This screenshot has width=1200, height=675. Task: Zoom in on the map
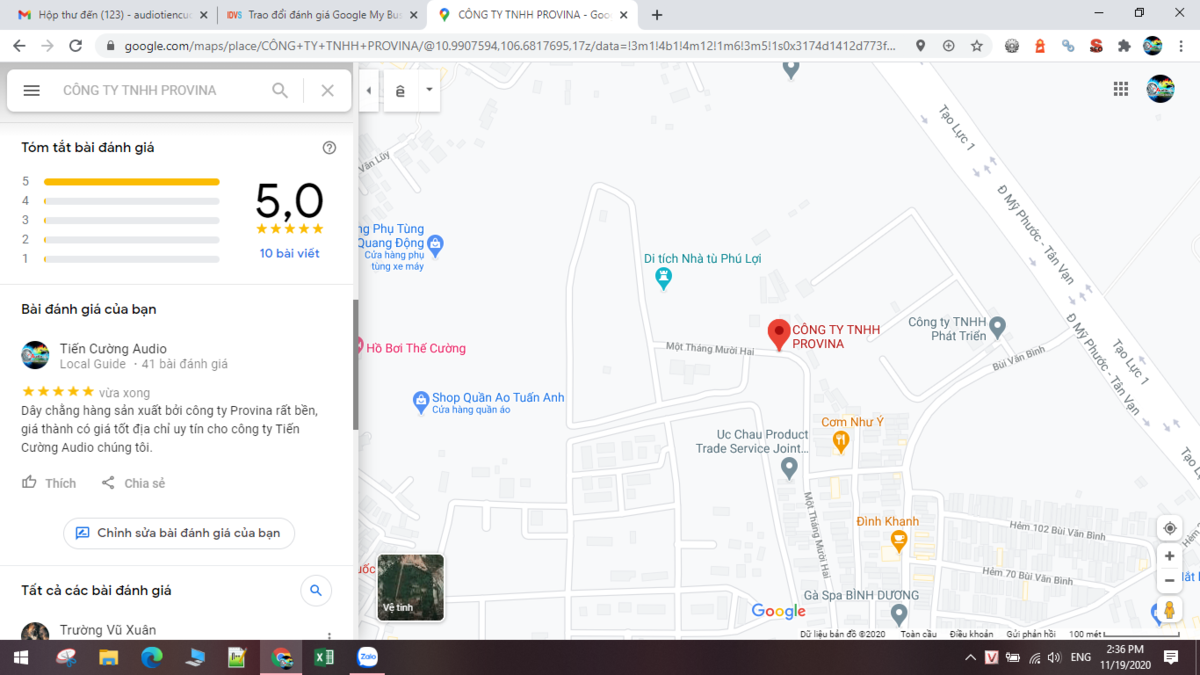[1169, 556]
